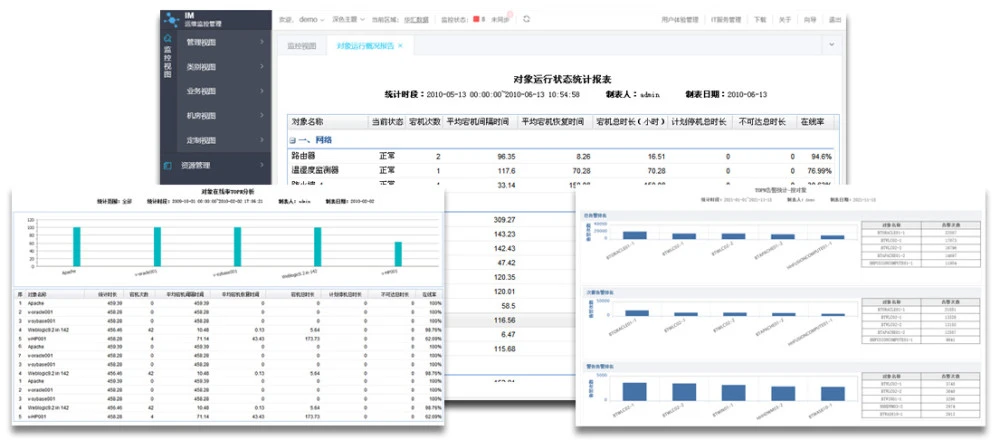
Task: Click the 94.6% availability cell
Action: tap(820, 156)
